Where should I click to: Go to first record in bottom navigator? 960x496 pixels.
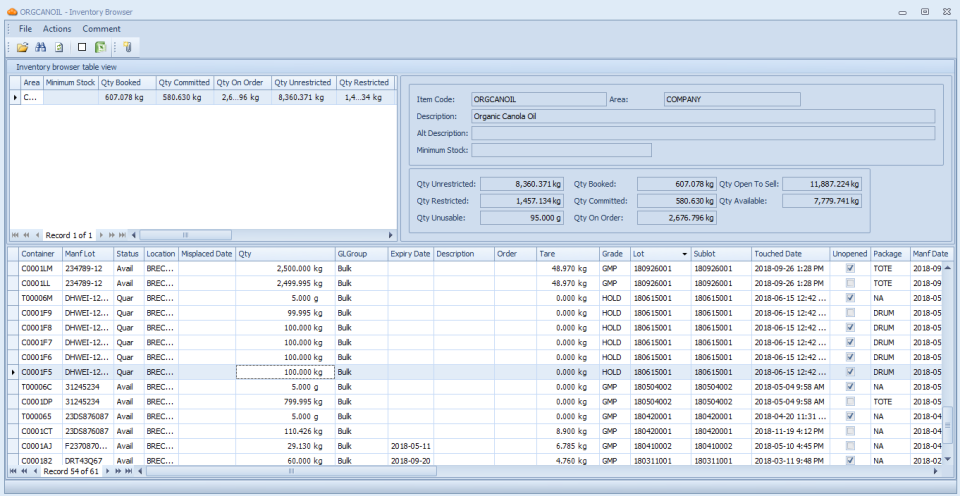(x=13, y=470)
